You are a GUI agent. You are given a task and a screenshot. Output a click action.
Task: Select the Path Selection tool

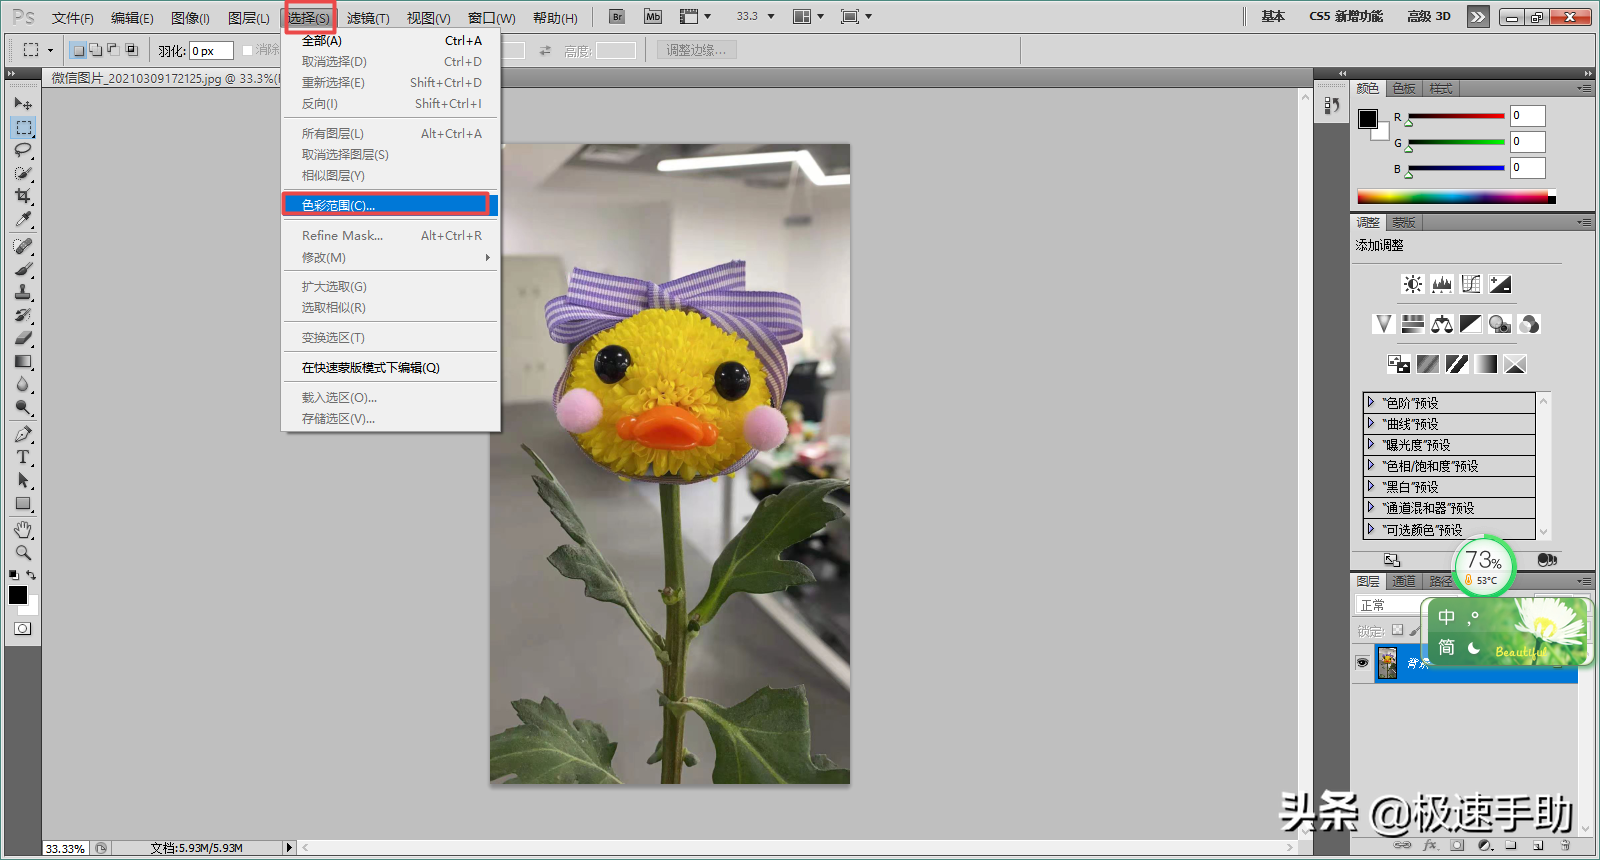tap(23, 480)
